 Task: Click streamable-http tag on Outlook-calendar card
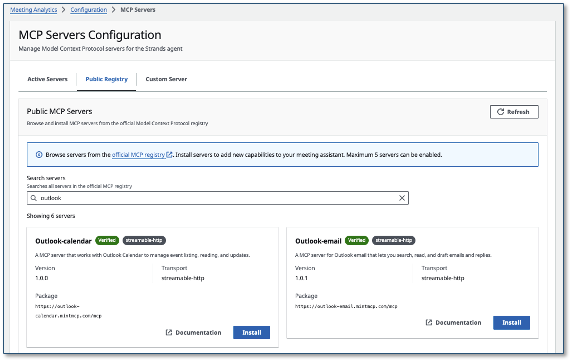tap(144, 240)
